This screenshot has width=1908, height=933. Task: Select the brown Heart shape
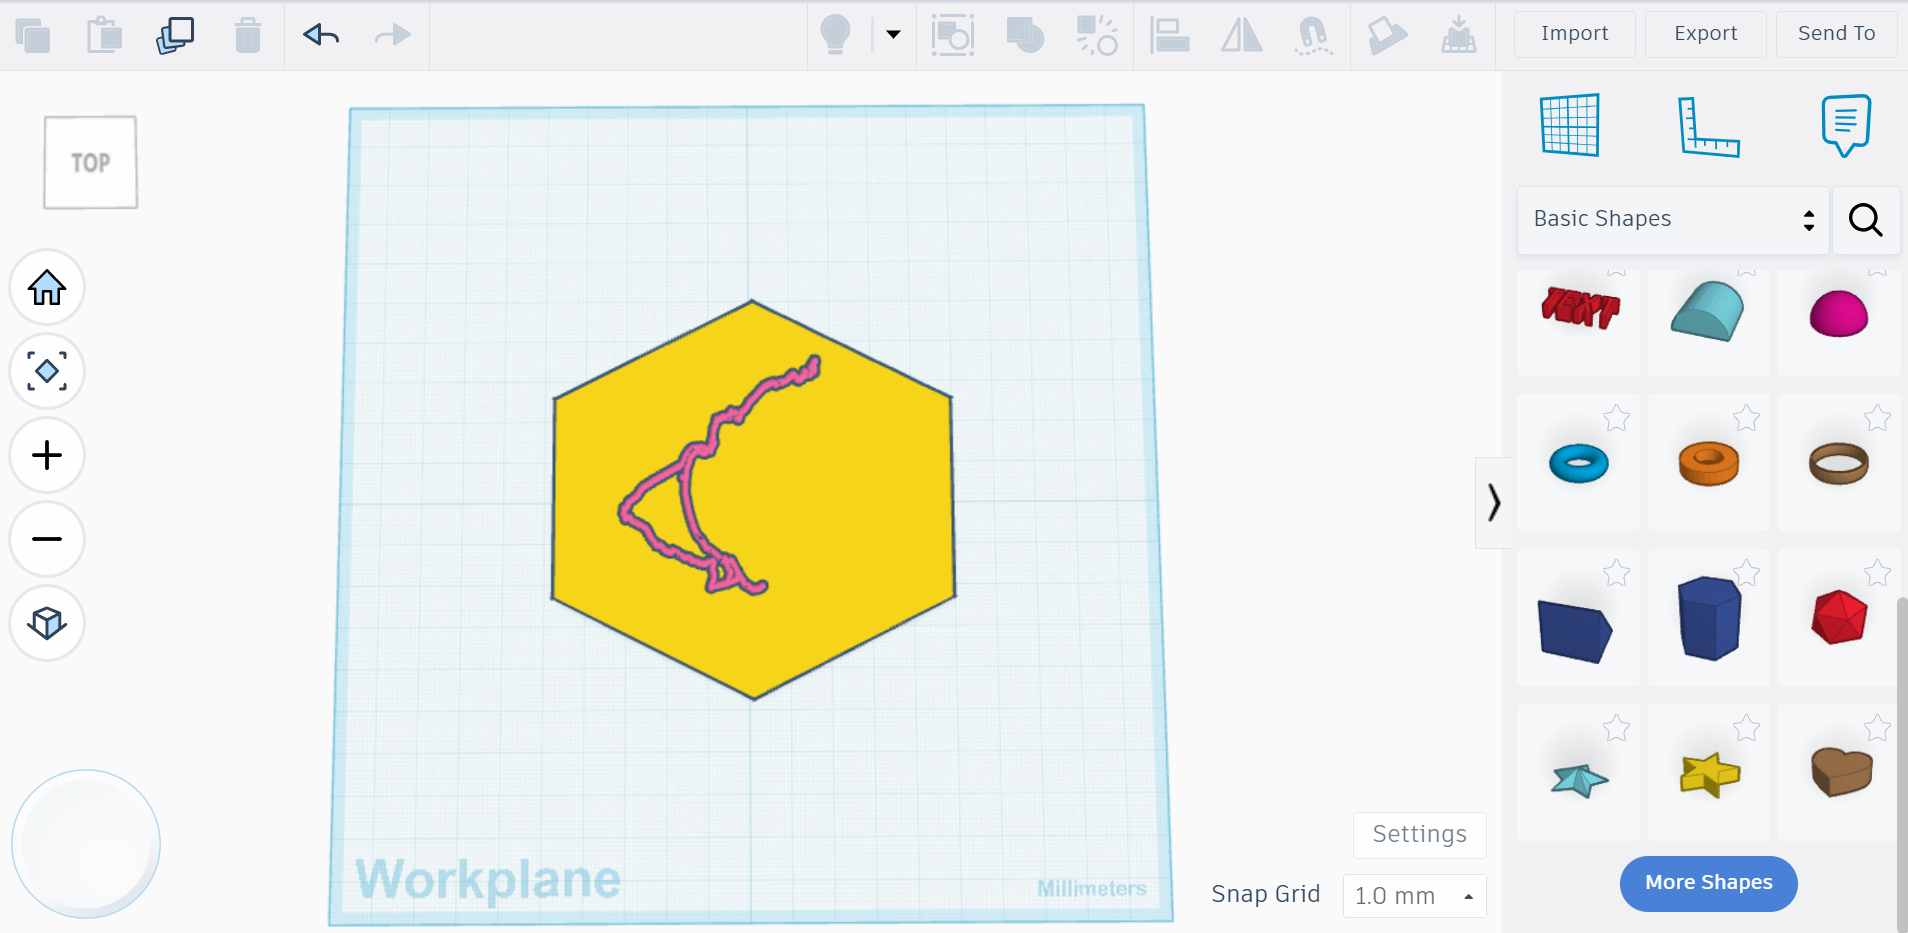(x=1841, y=771)
